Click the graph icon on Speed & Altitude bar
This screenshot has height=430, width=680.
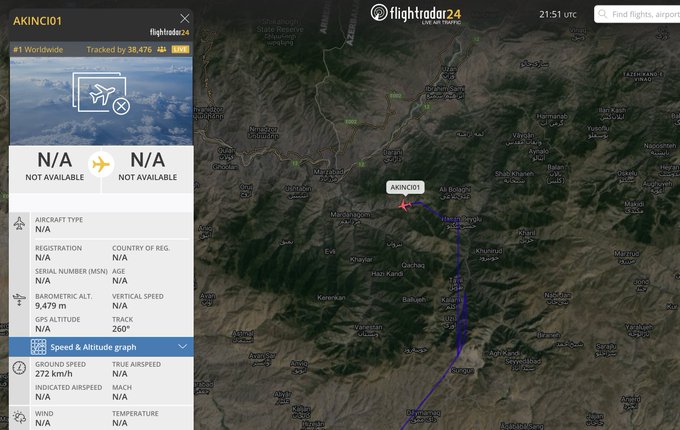click(x=39, y=347)
